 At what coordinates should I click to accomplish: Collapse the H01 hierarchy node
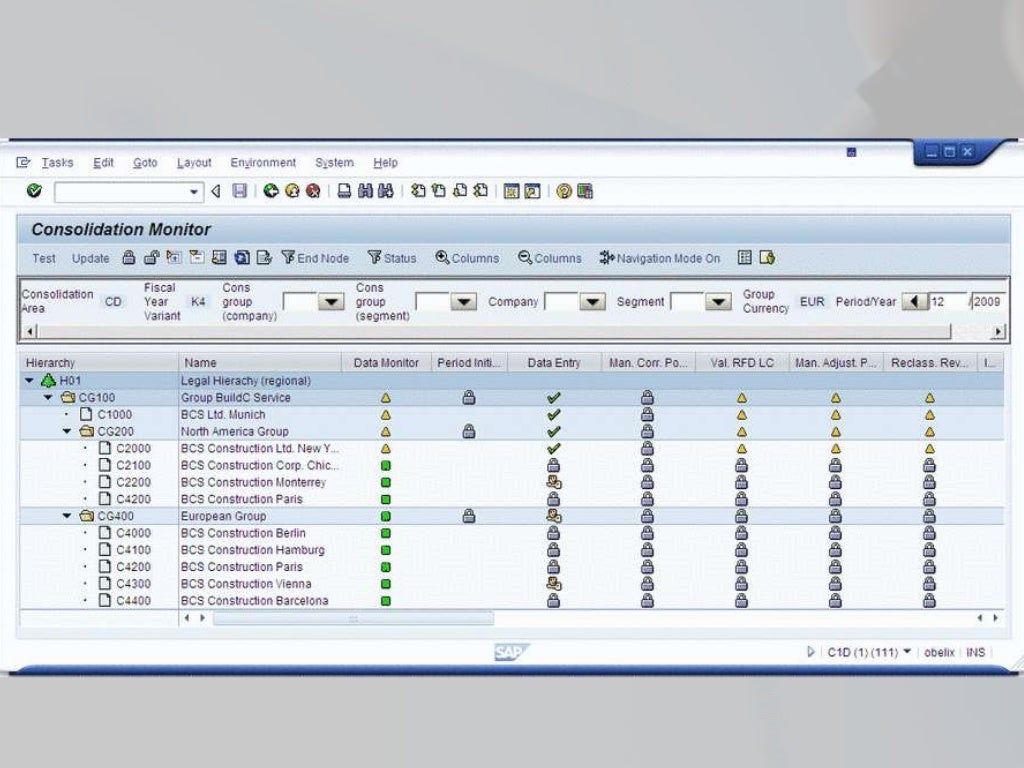(x=29, y=380)
